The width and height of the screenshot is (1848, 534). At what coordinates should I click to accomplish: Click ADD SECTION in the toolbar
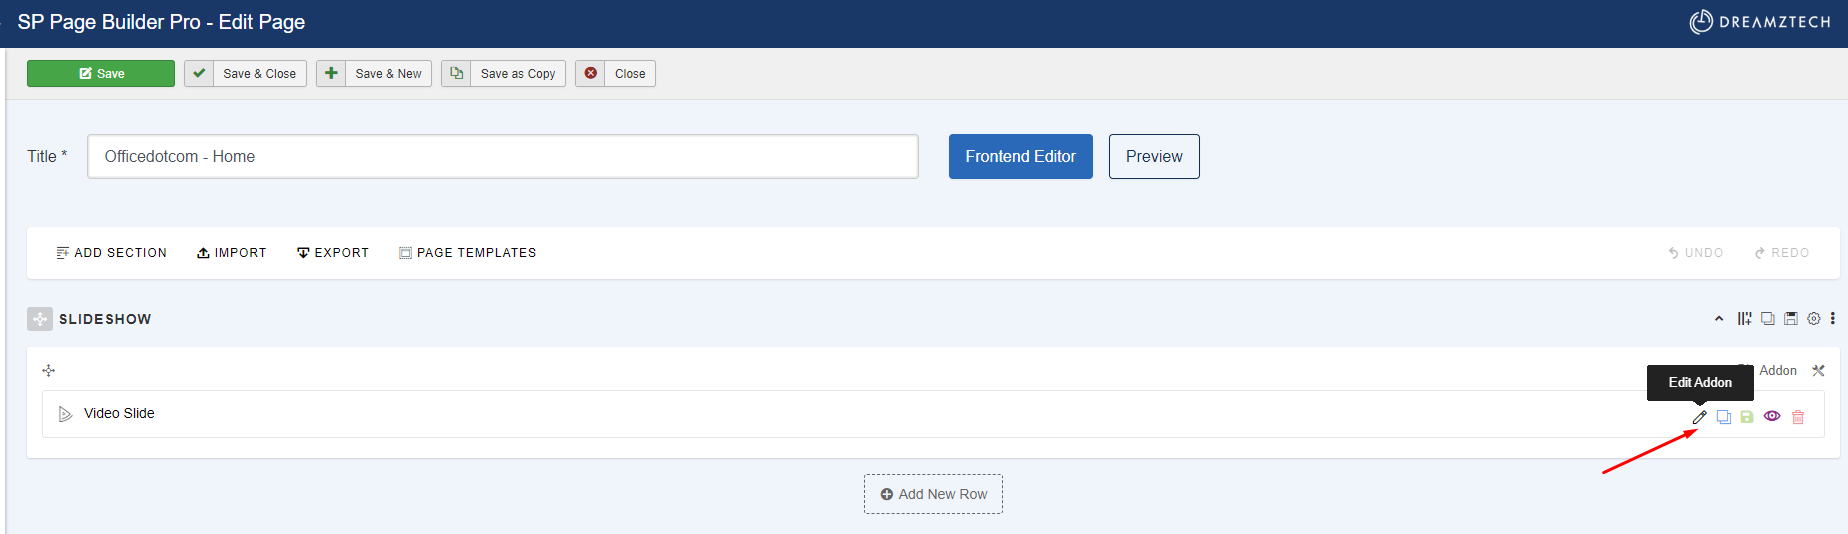tap(111, 253)
